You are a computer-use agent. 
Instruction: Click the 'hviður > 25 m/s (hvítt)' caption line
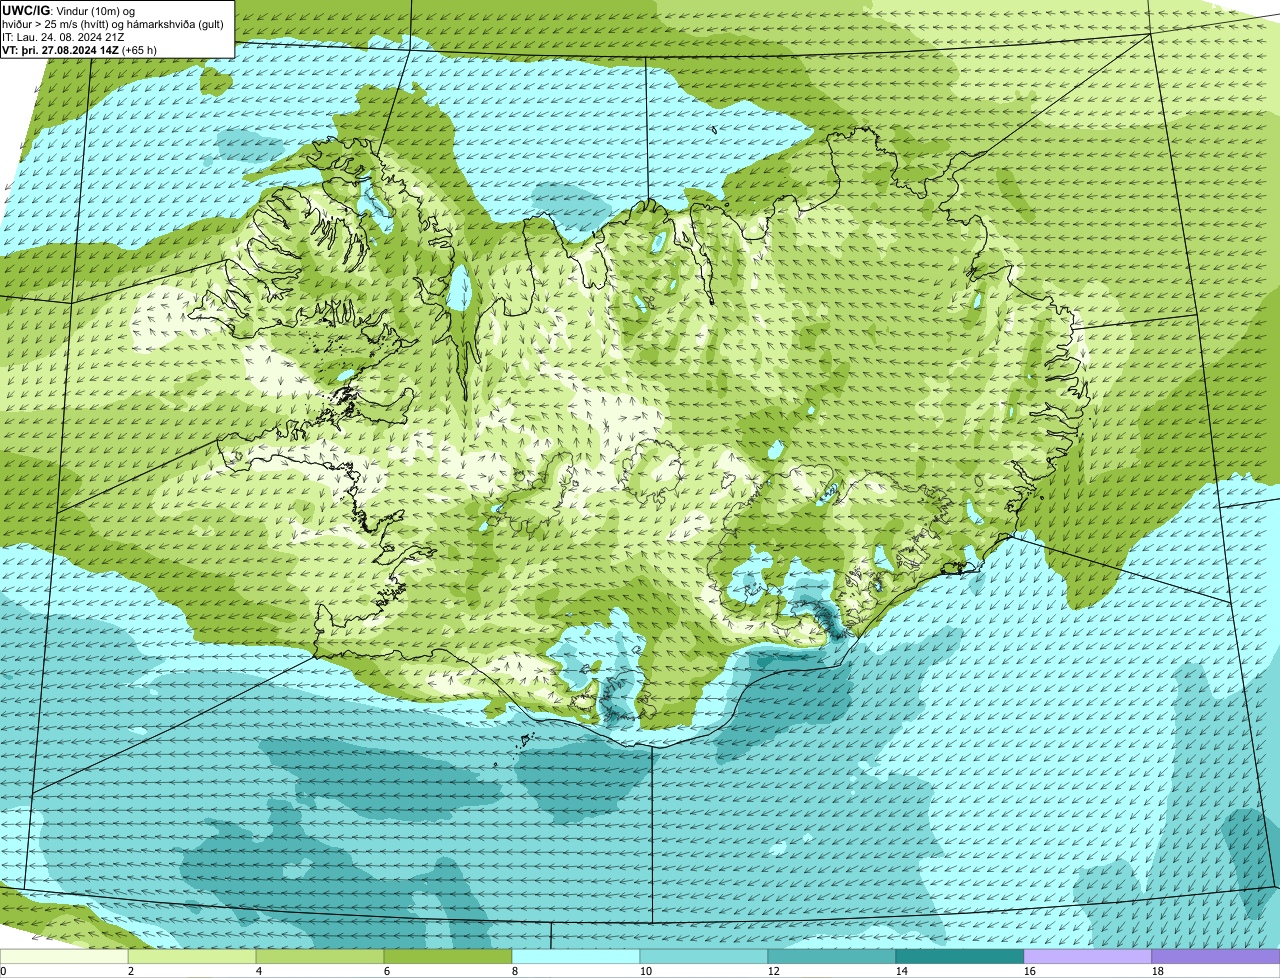[115, 23]
